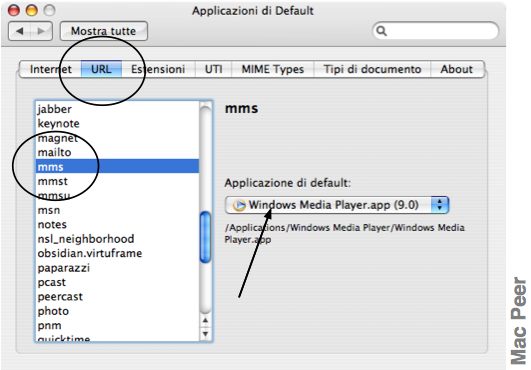The height and width of the screenshot is (370, 531).
Task: Select the magnet scheme row
Action: point(117,138)
